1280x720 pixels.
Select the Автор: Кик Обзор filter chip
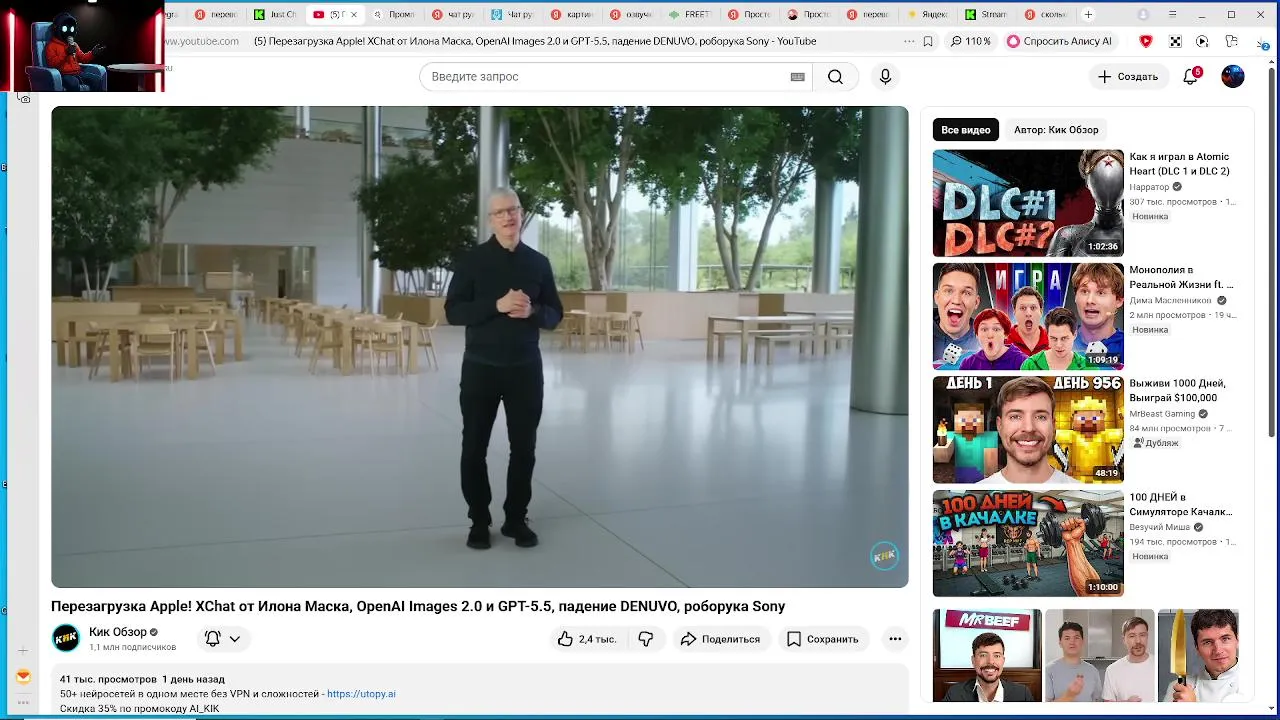point(1056,129)
